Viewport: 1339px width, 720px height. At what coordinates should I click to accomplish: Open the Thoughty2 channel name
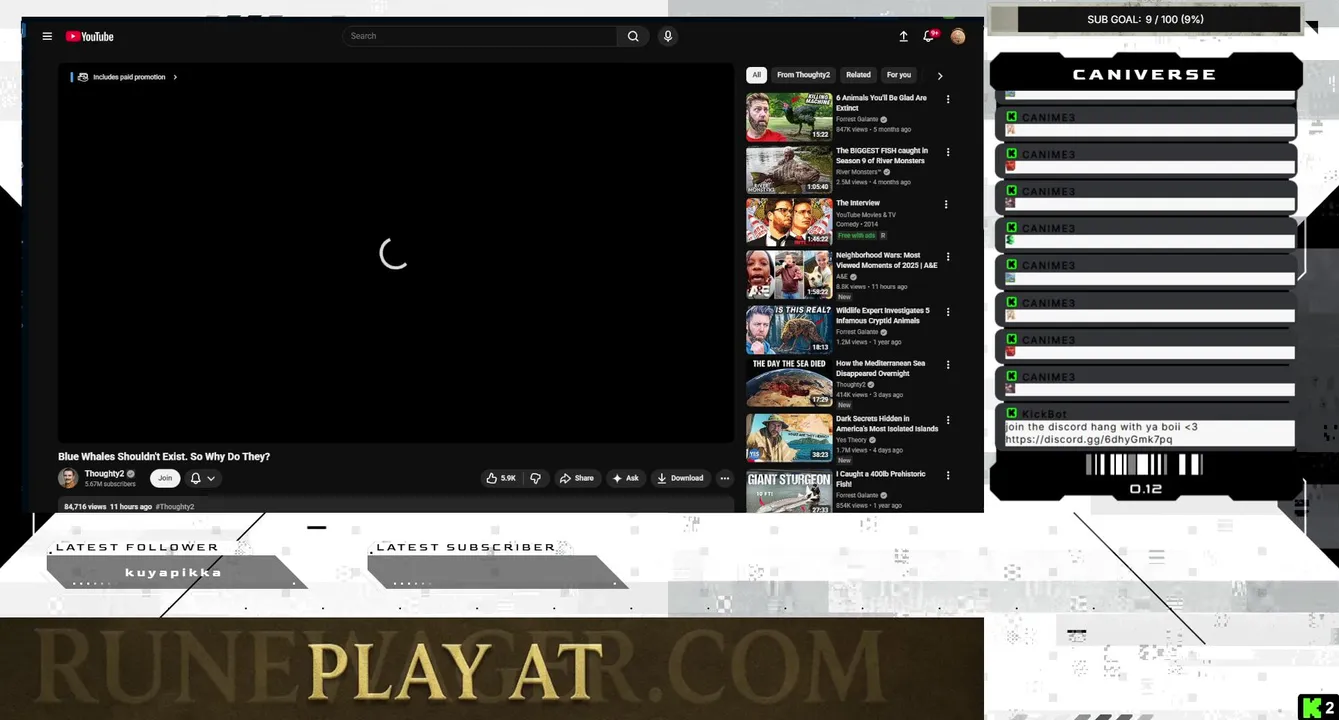(x=104, y=473)
